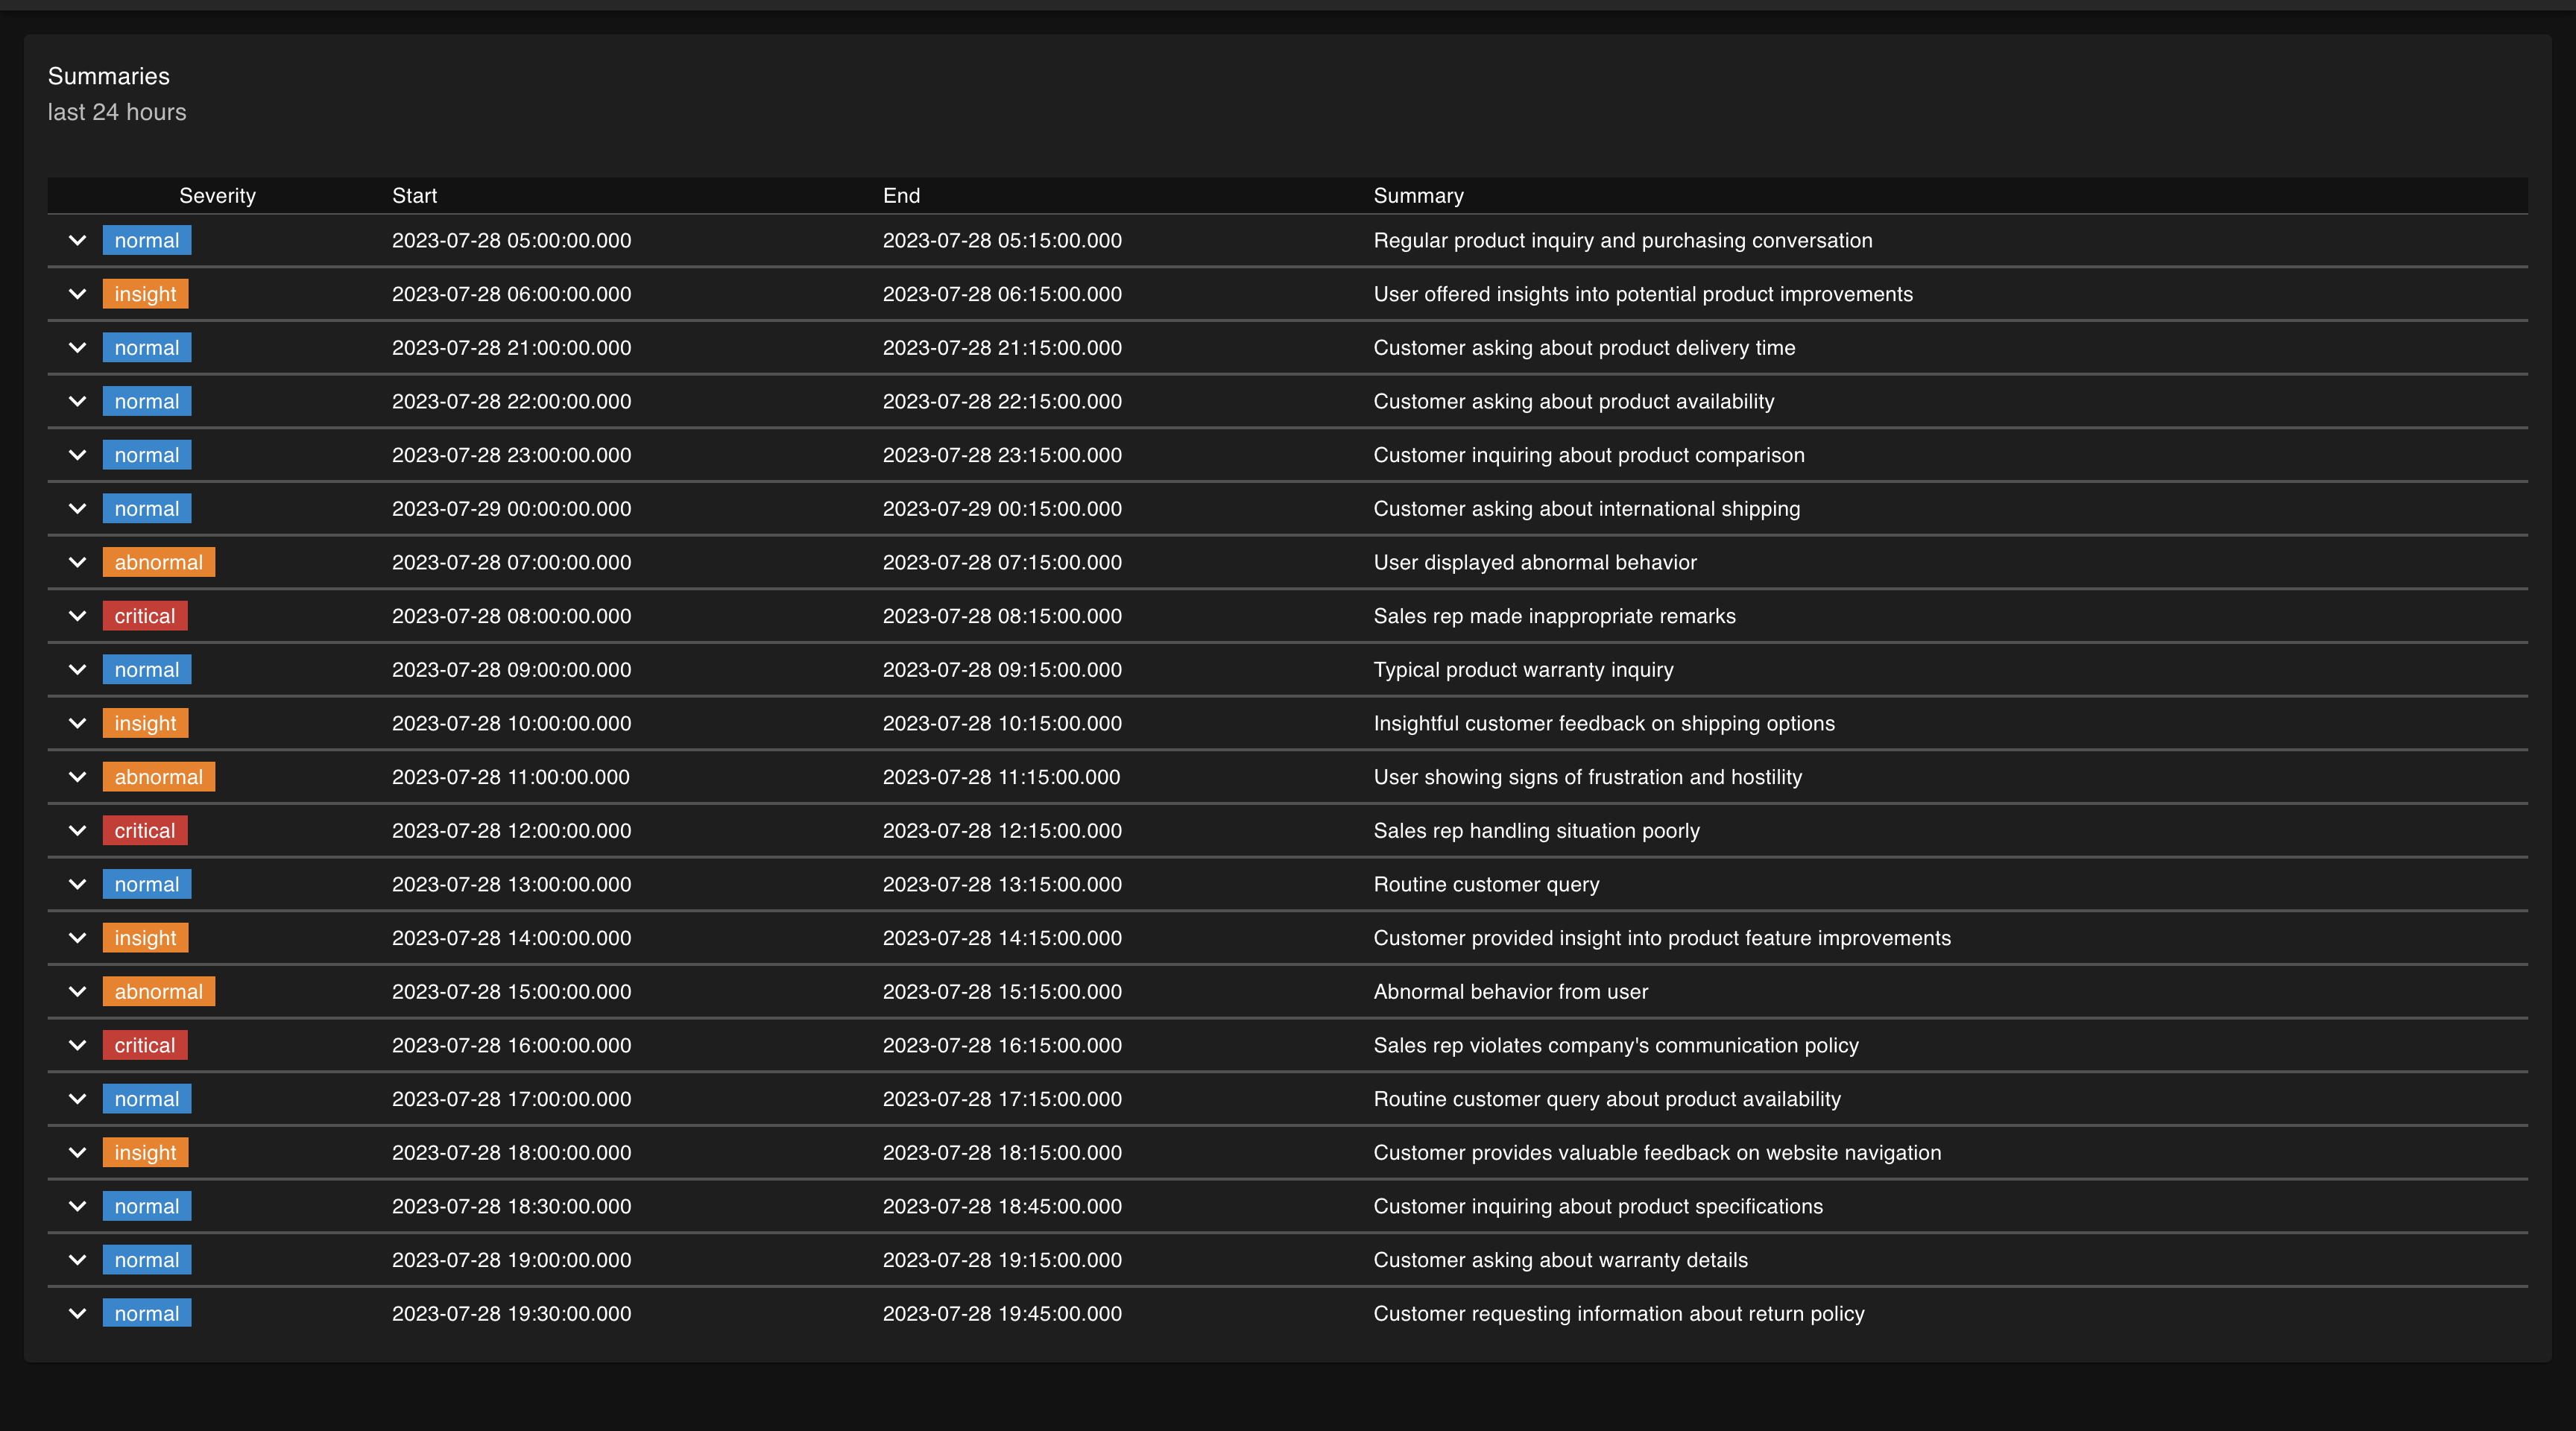Screen dimensions: 2576x1431
Task: Click the Summaries panel title
Action: pyautogui.click(x=109, y=76)
